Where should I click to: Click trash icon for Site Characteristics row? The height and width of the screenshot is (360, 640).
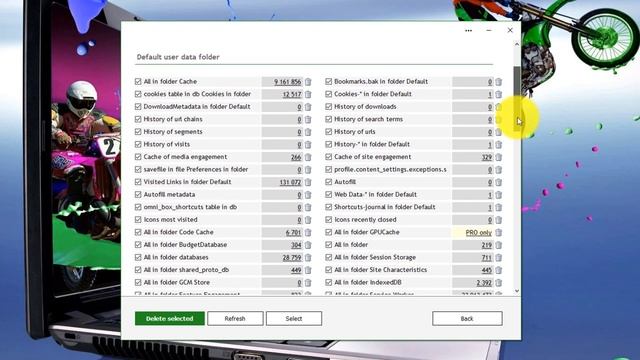coord(499,270)
